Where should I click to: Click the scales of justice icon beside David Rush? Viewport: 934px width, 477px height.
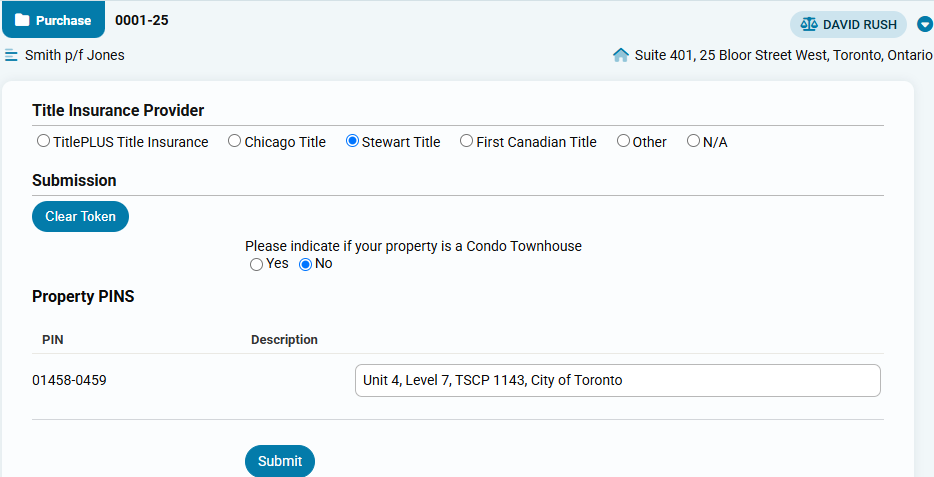pos(809,24)
